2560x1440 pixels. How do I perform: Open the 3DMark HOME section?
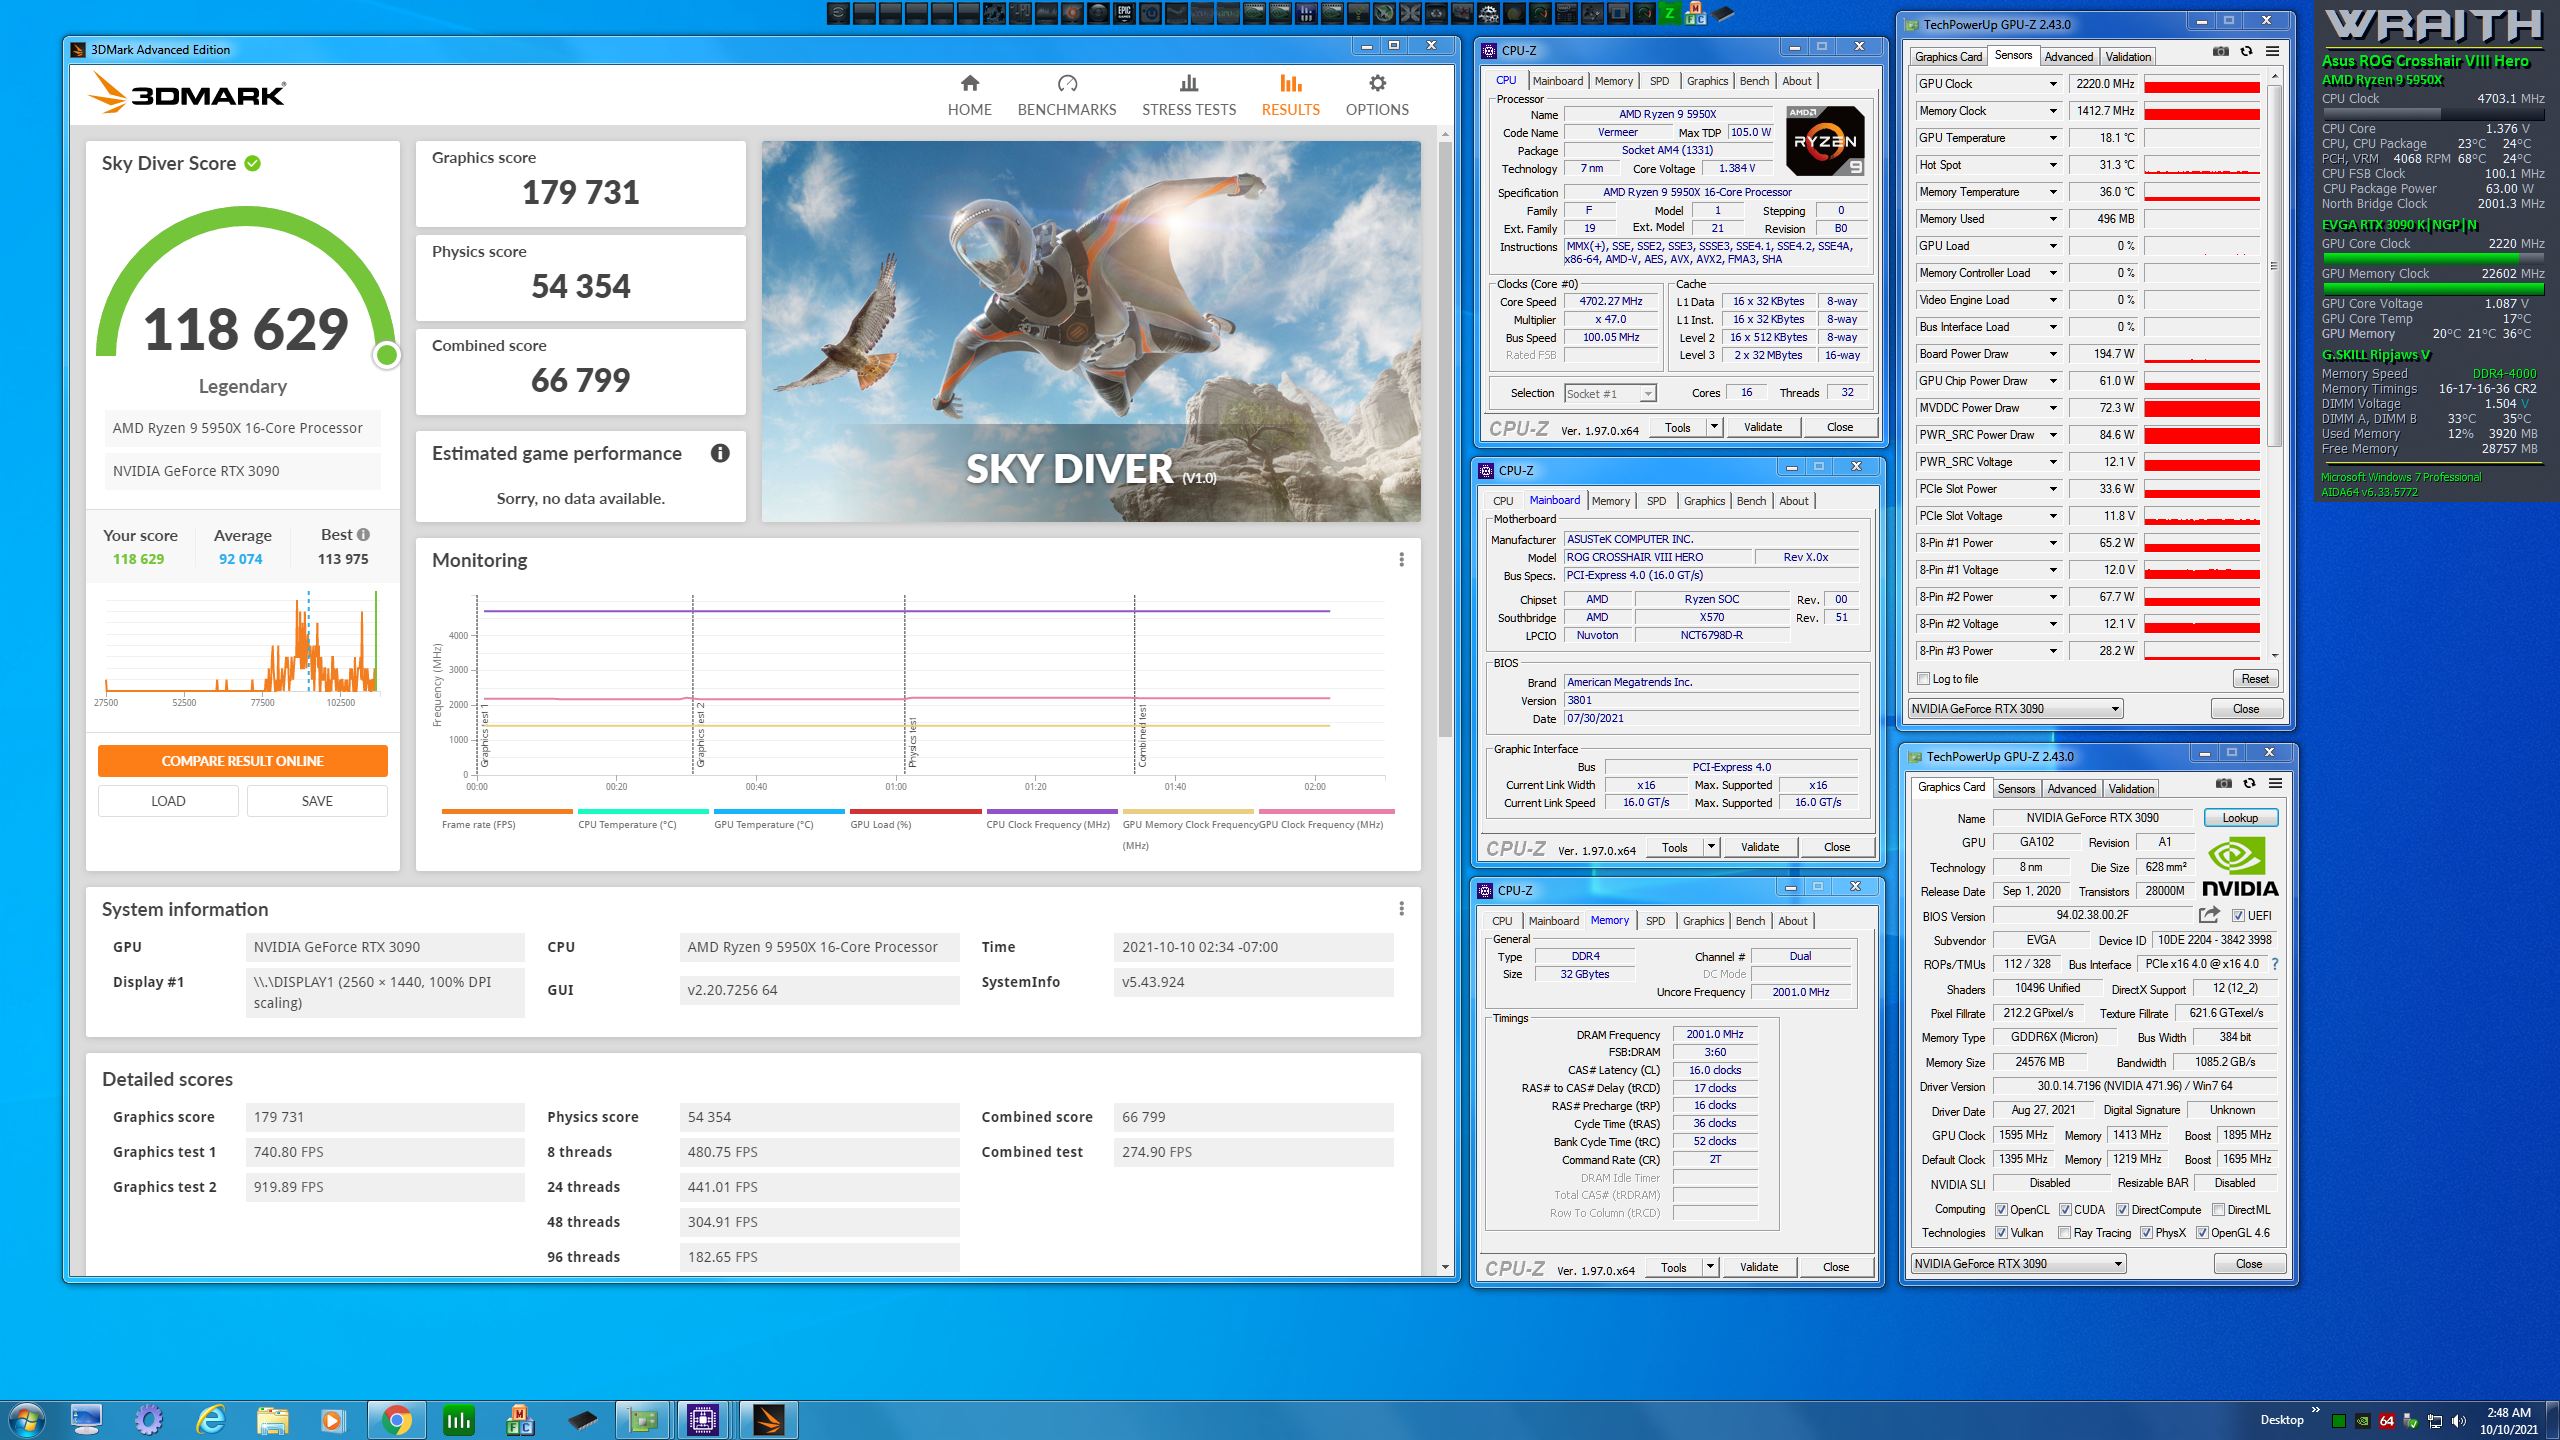pos(969,95)
